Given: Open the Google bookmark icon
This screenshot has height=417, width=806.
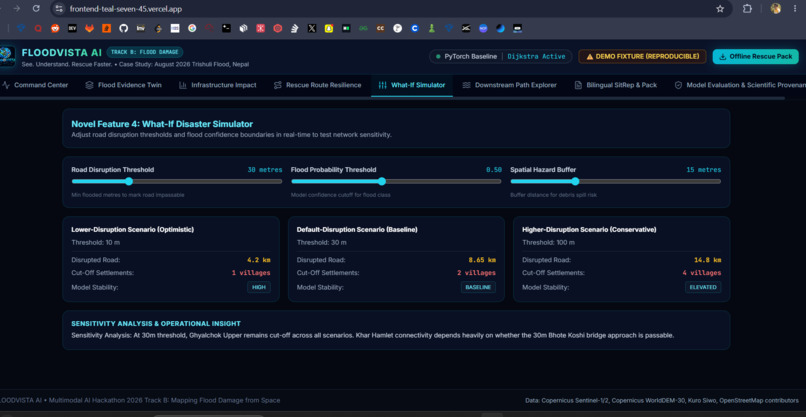Looking at the screenshot, I should [192, 29].
